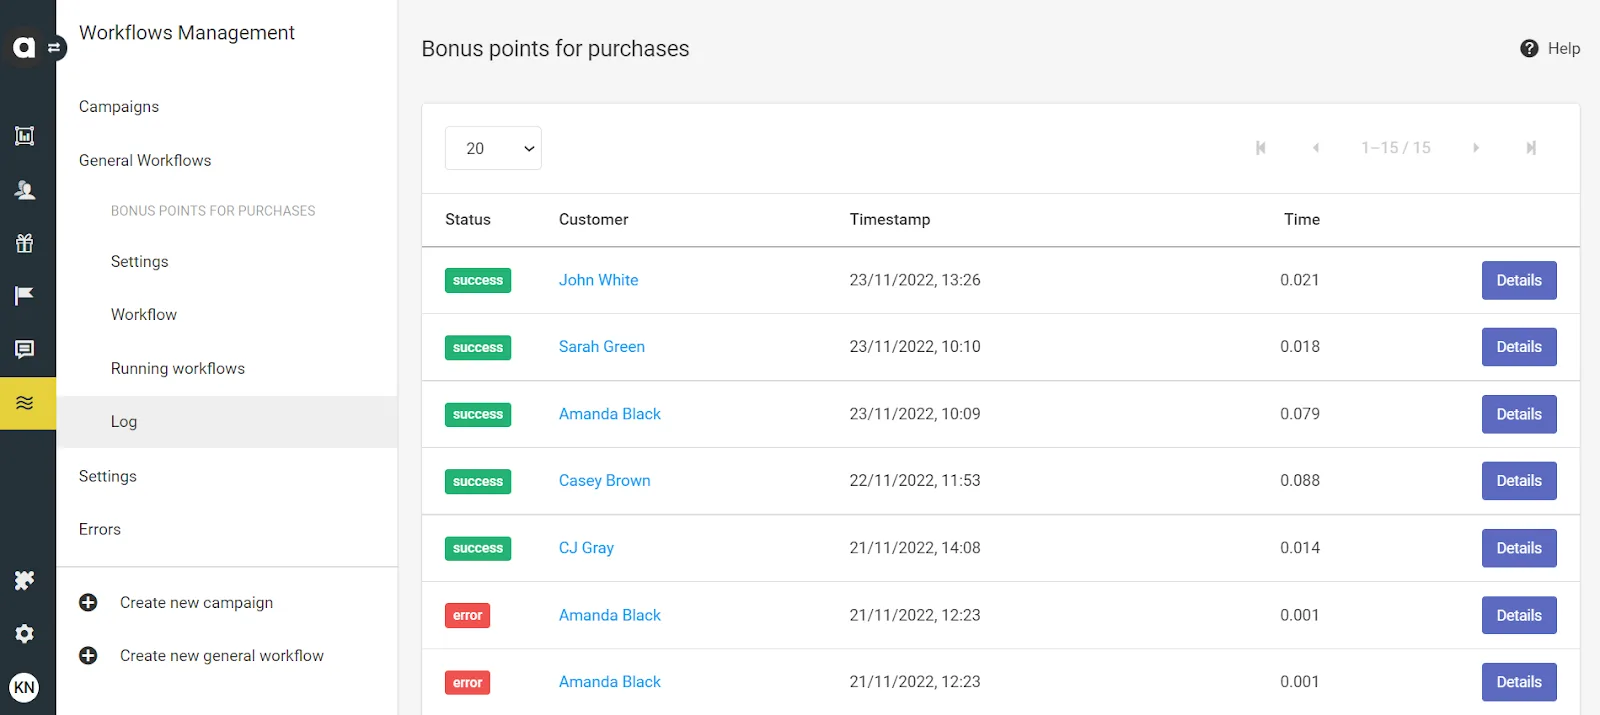The height and width of the screenshot is (715, 1600).
Task: Click the sidebar collapse arrows toggle
Action: coord(55,47)
